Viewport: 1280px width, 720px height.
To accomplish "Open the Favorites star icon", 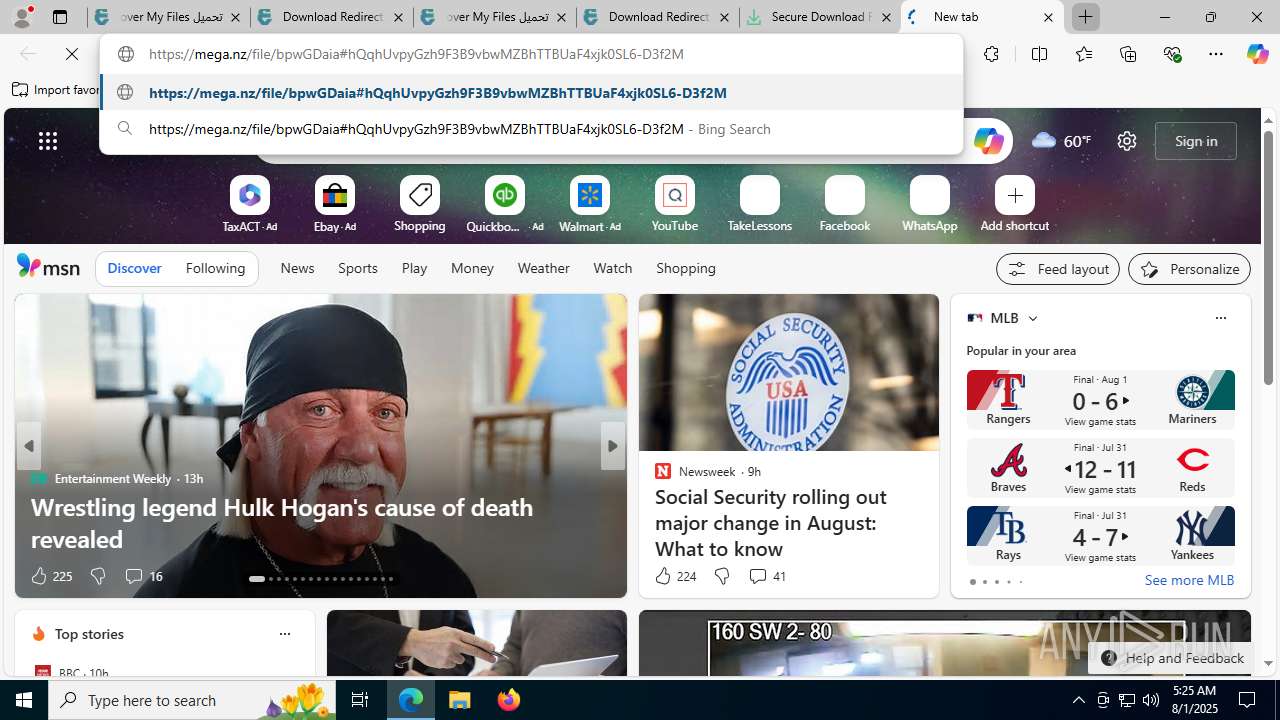I will tap(1083, 54).
